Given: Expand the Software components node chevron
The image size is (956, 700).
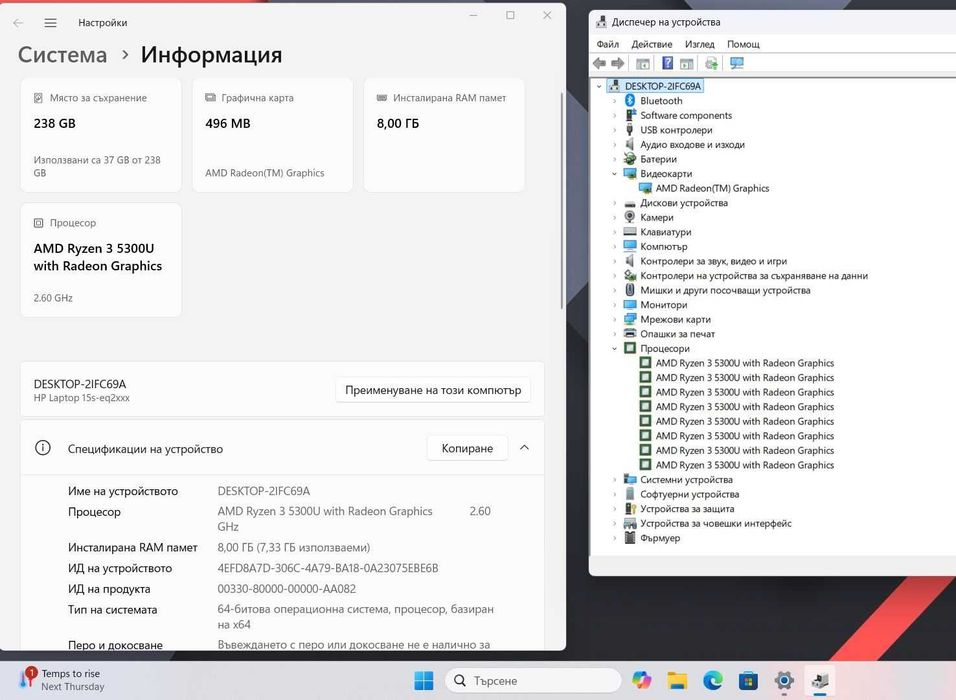Looking at the screenshot, I should tap(614, 115).
